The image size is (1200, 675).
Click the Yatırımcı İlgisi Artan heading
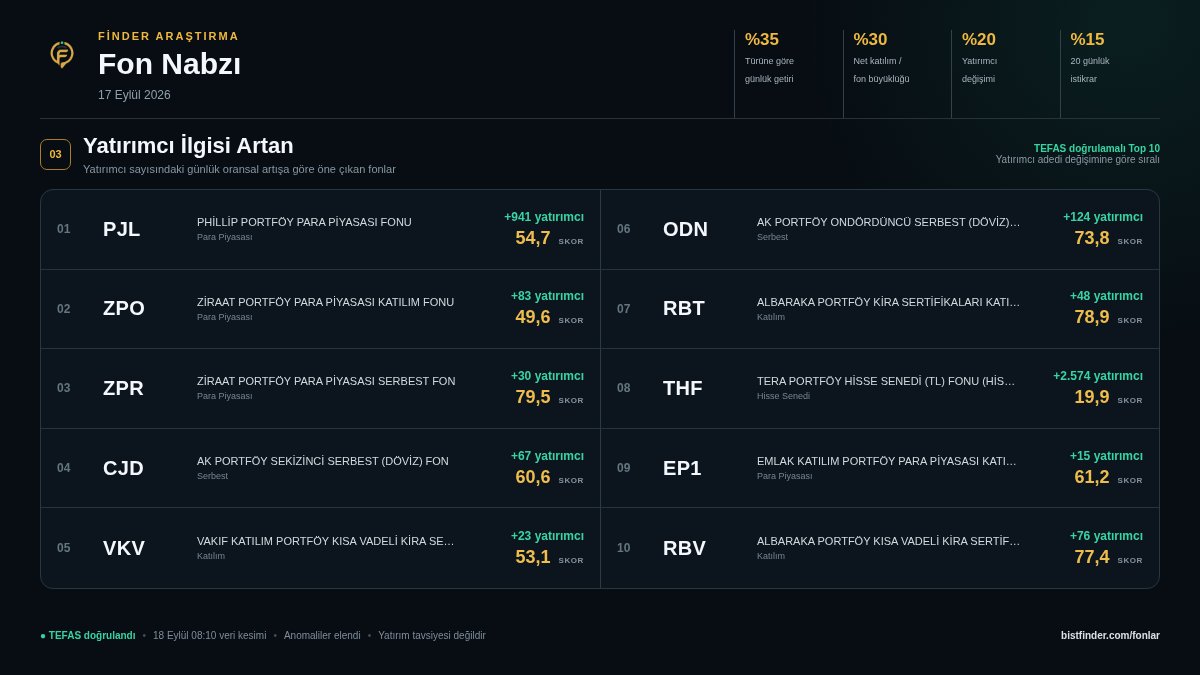[x=188, y=146]
